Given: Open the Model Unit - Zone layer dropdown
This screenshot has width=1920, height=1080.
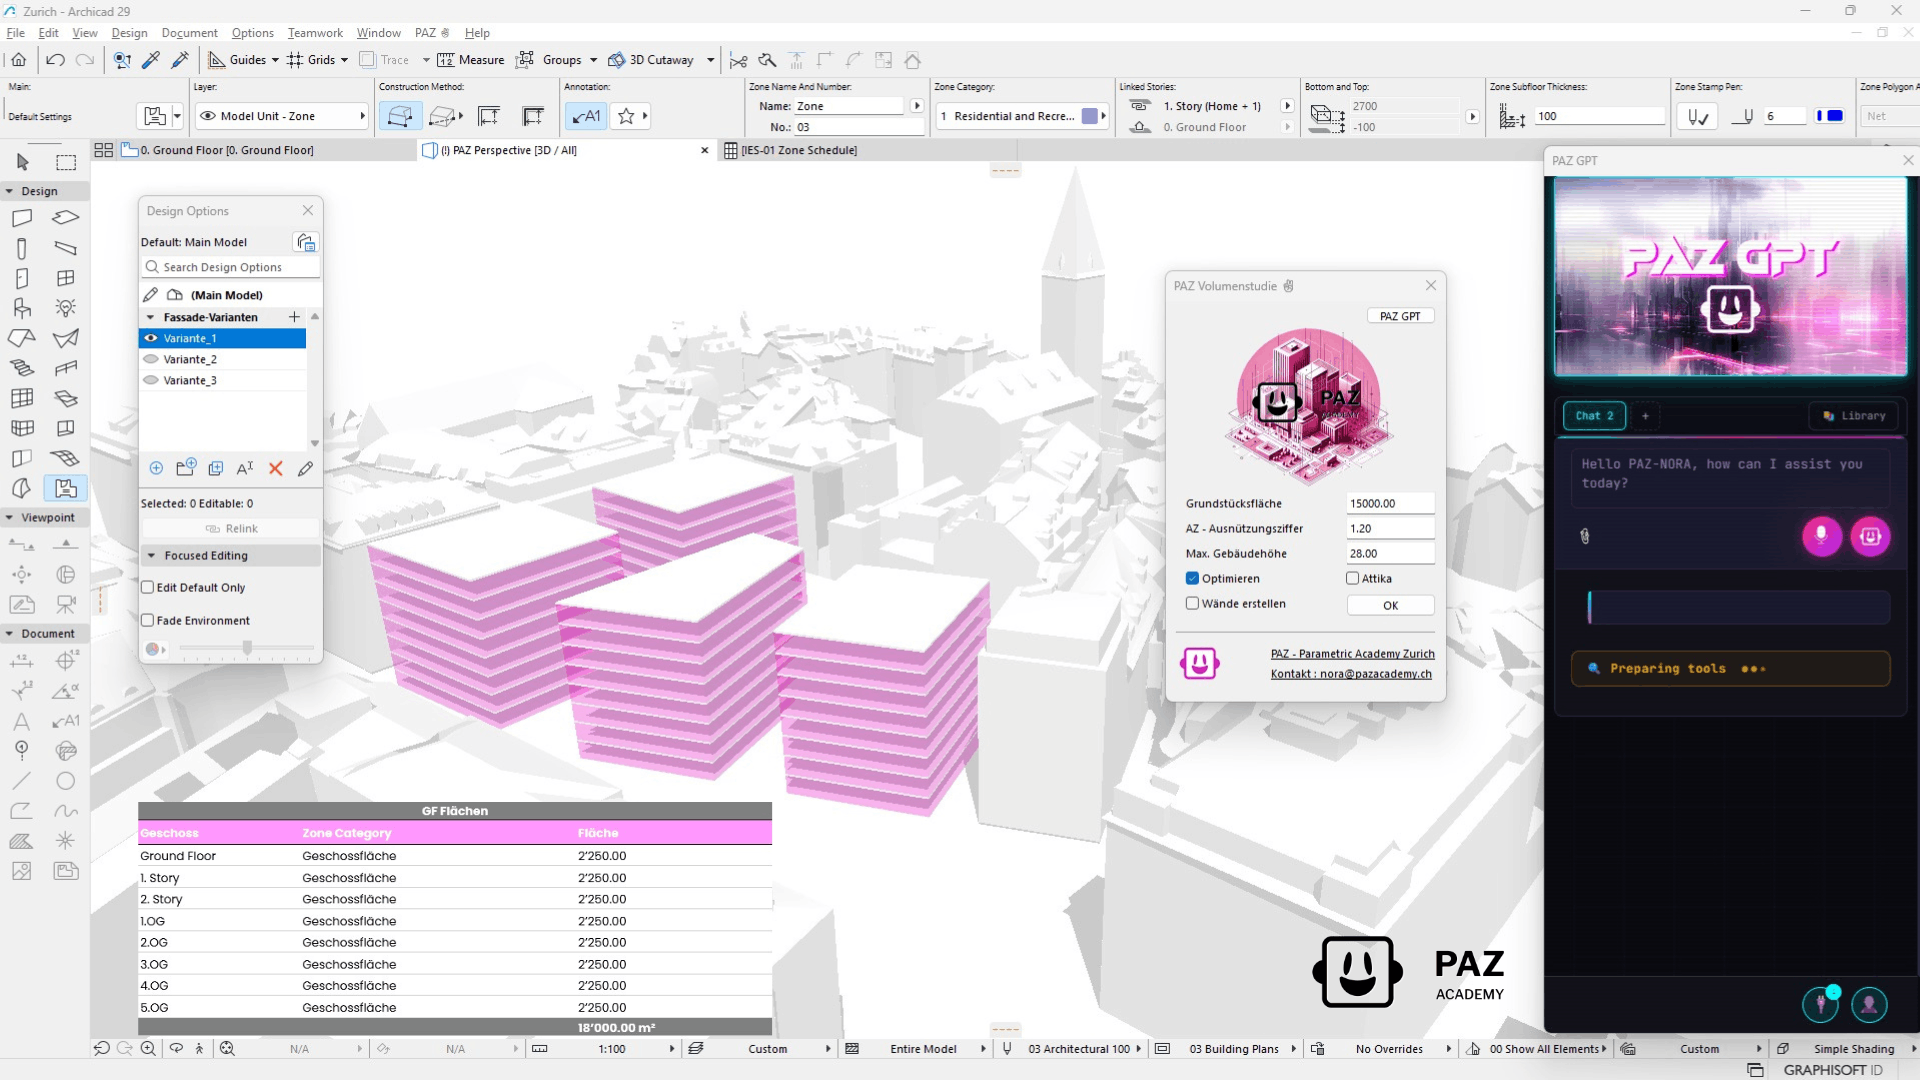Looking at the screenshot, I should click(x=282, y=116).
